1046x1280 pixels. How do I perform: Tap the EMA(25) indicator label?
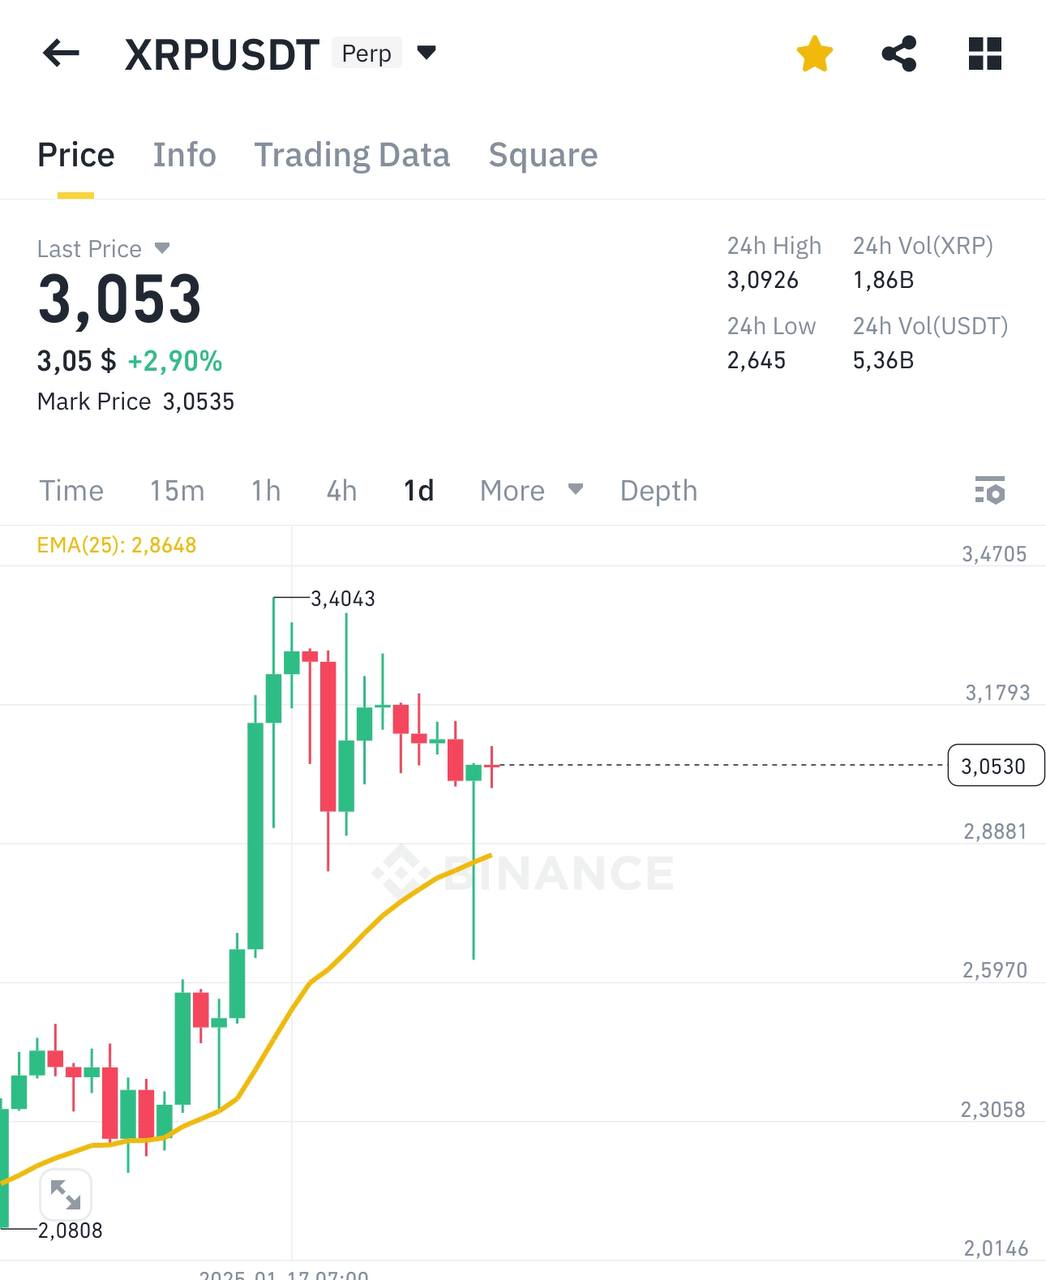coord(115,545)
